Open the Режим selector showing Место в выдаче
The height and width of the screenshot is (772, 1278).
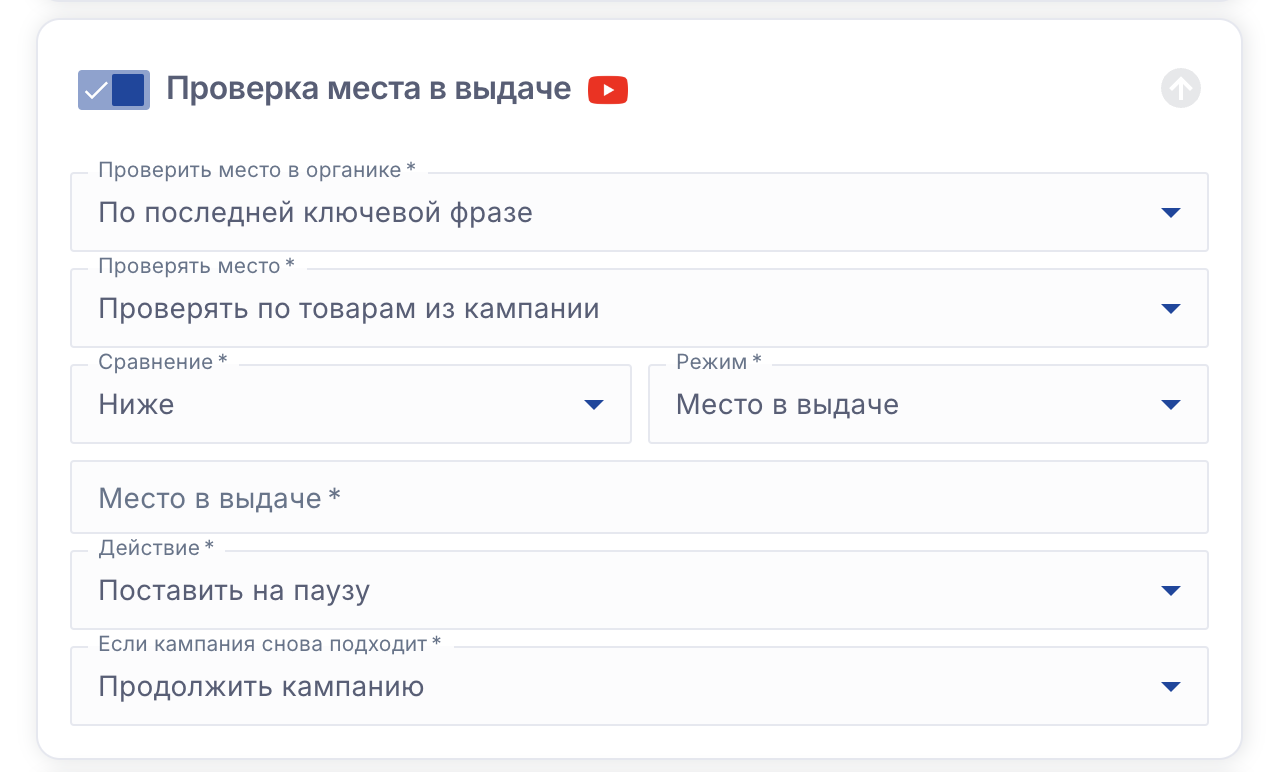point(900,405)
